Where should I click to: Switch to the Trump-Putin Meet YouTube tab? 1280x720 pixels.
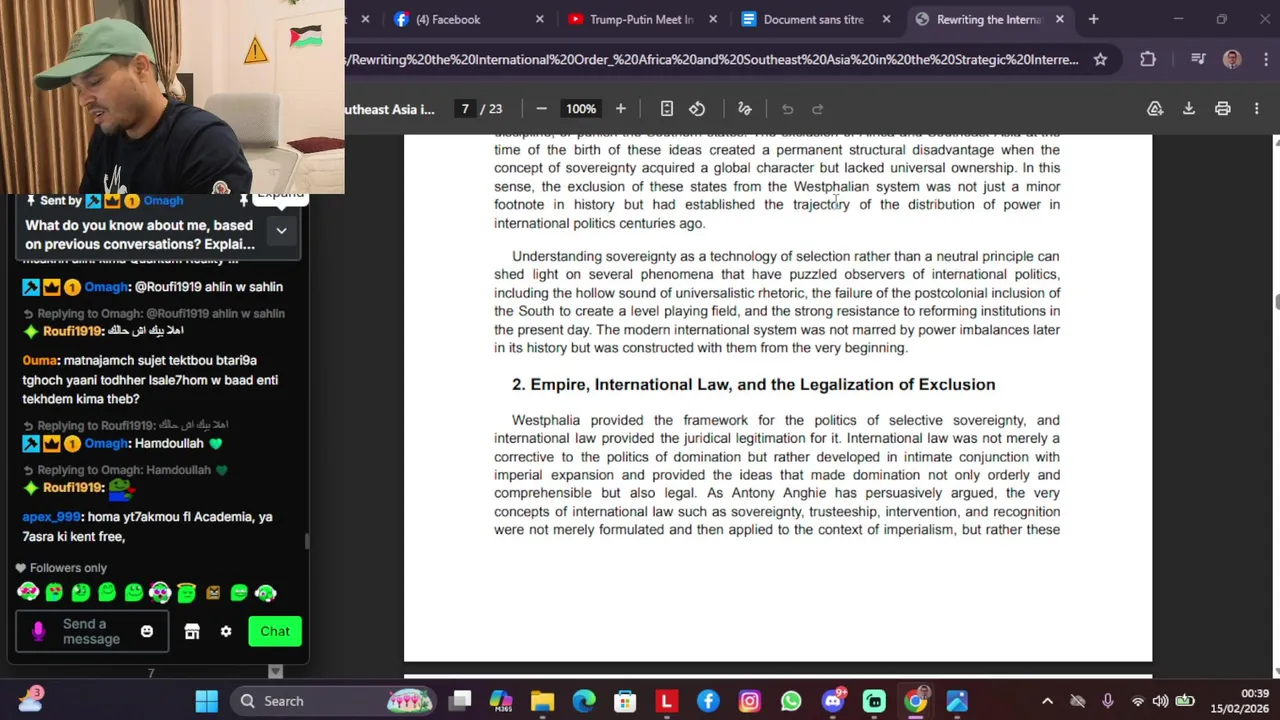pos(641,19)
